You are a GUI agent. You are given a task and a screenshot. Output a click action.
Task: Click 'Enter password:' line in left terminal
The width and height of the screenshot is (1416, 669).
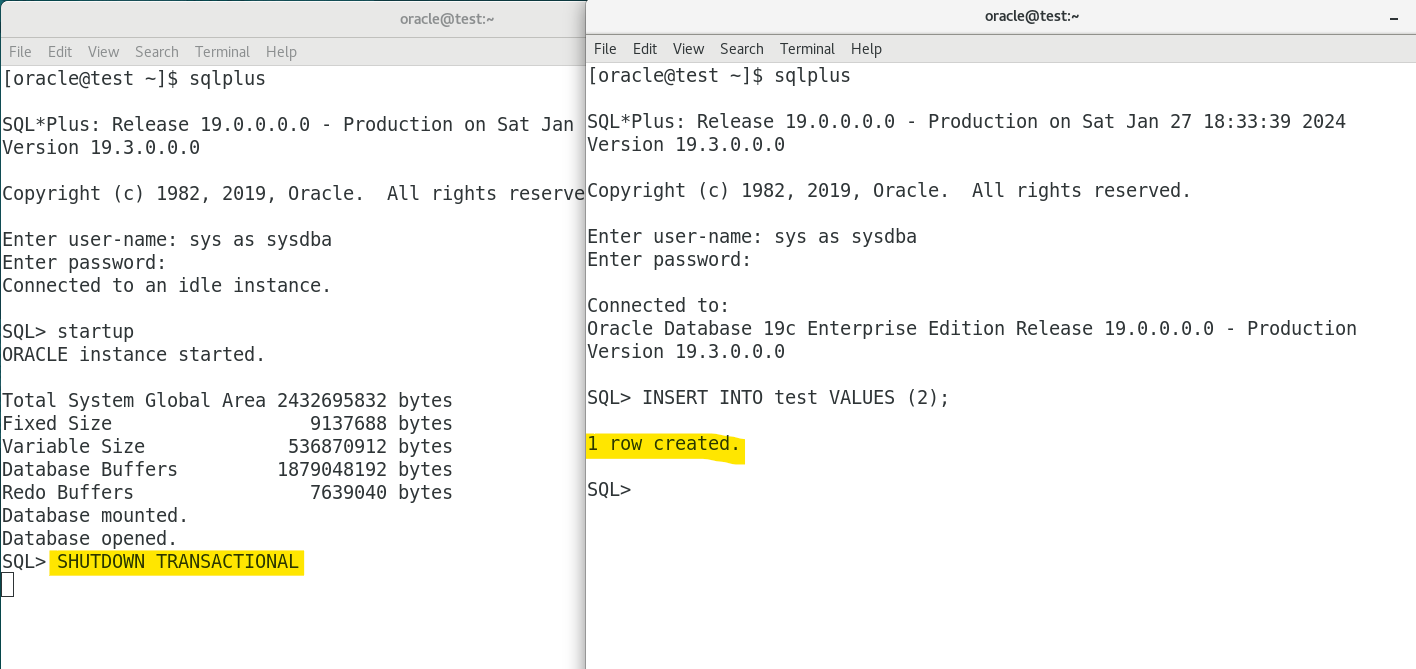point(84,263)
